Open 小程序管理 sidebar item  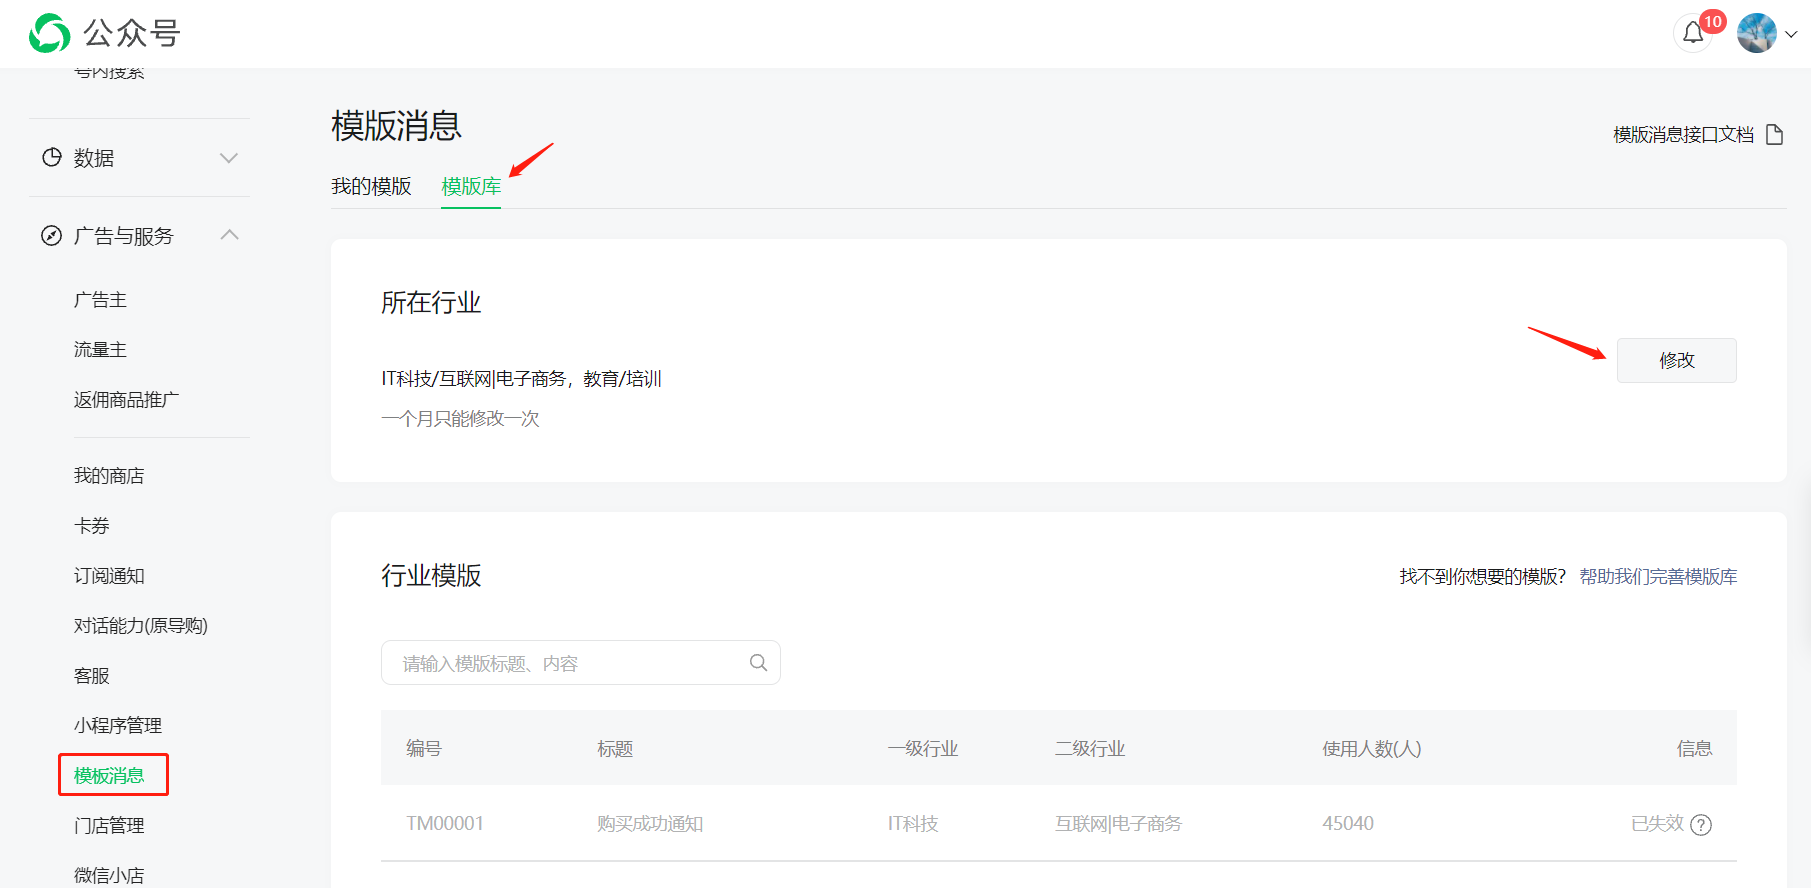118,726
